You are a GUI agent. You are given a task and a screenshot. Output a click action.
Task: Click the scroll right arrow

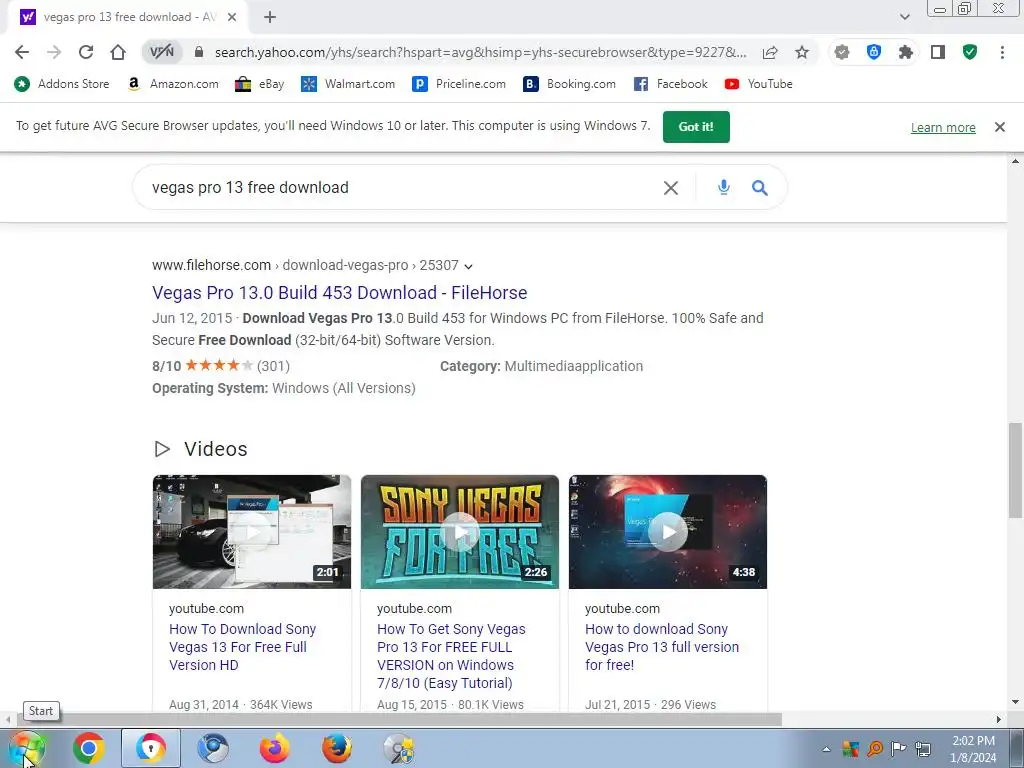pos(998,719)
